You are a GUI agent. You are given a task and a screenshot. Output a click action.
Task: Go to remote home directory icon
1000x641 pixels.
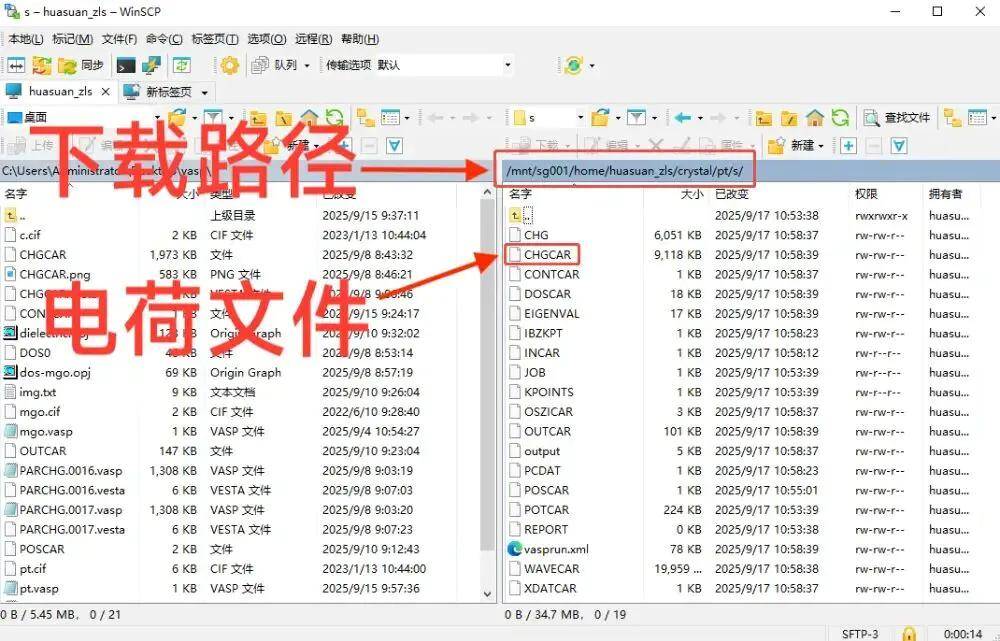tap(814, 117)
